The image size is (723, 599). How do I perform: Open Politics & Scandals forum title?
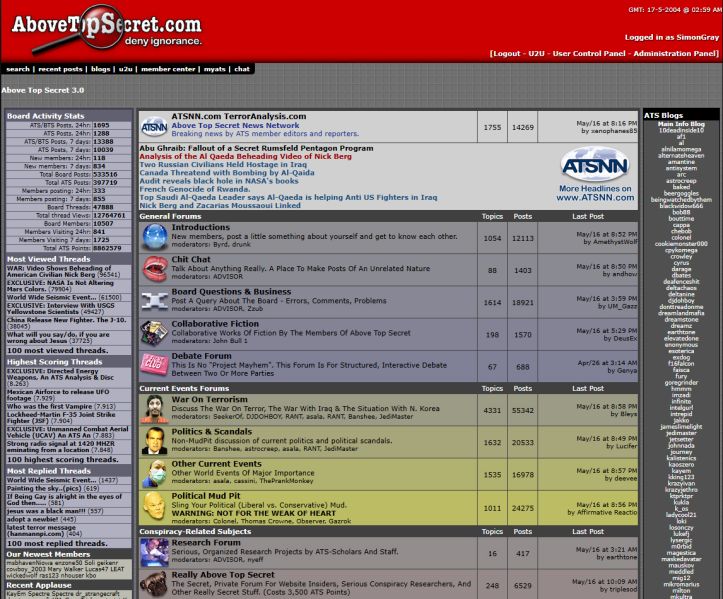click(x=212, y=432)
